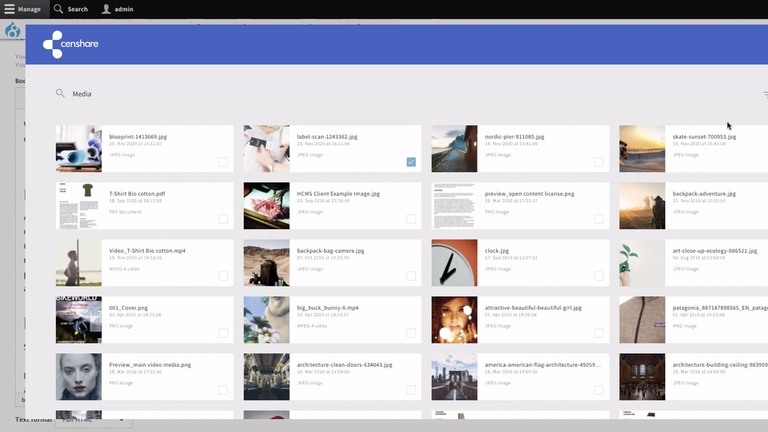Open the art-close-up-ecology-886521.jpg plant thumbnail
The width and height of the screenshot is (768, 432).
coord(642,263)
